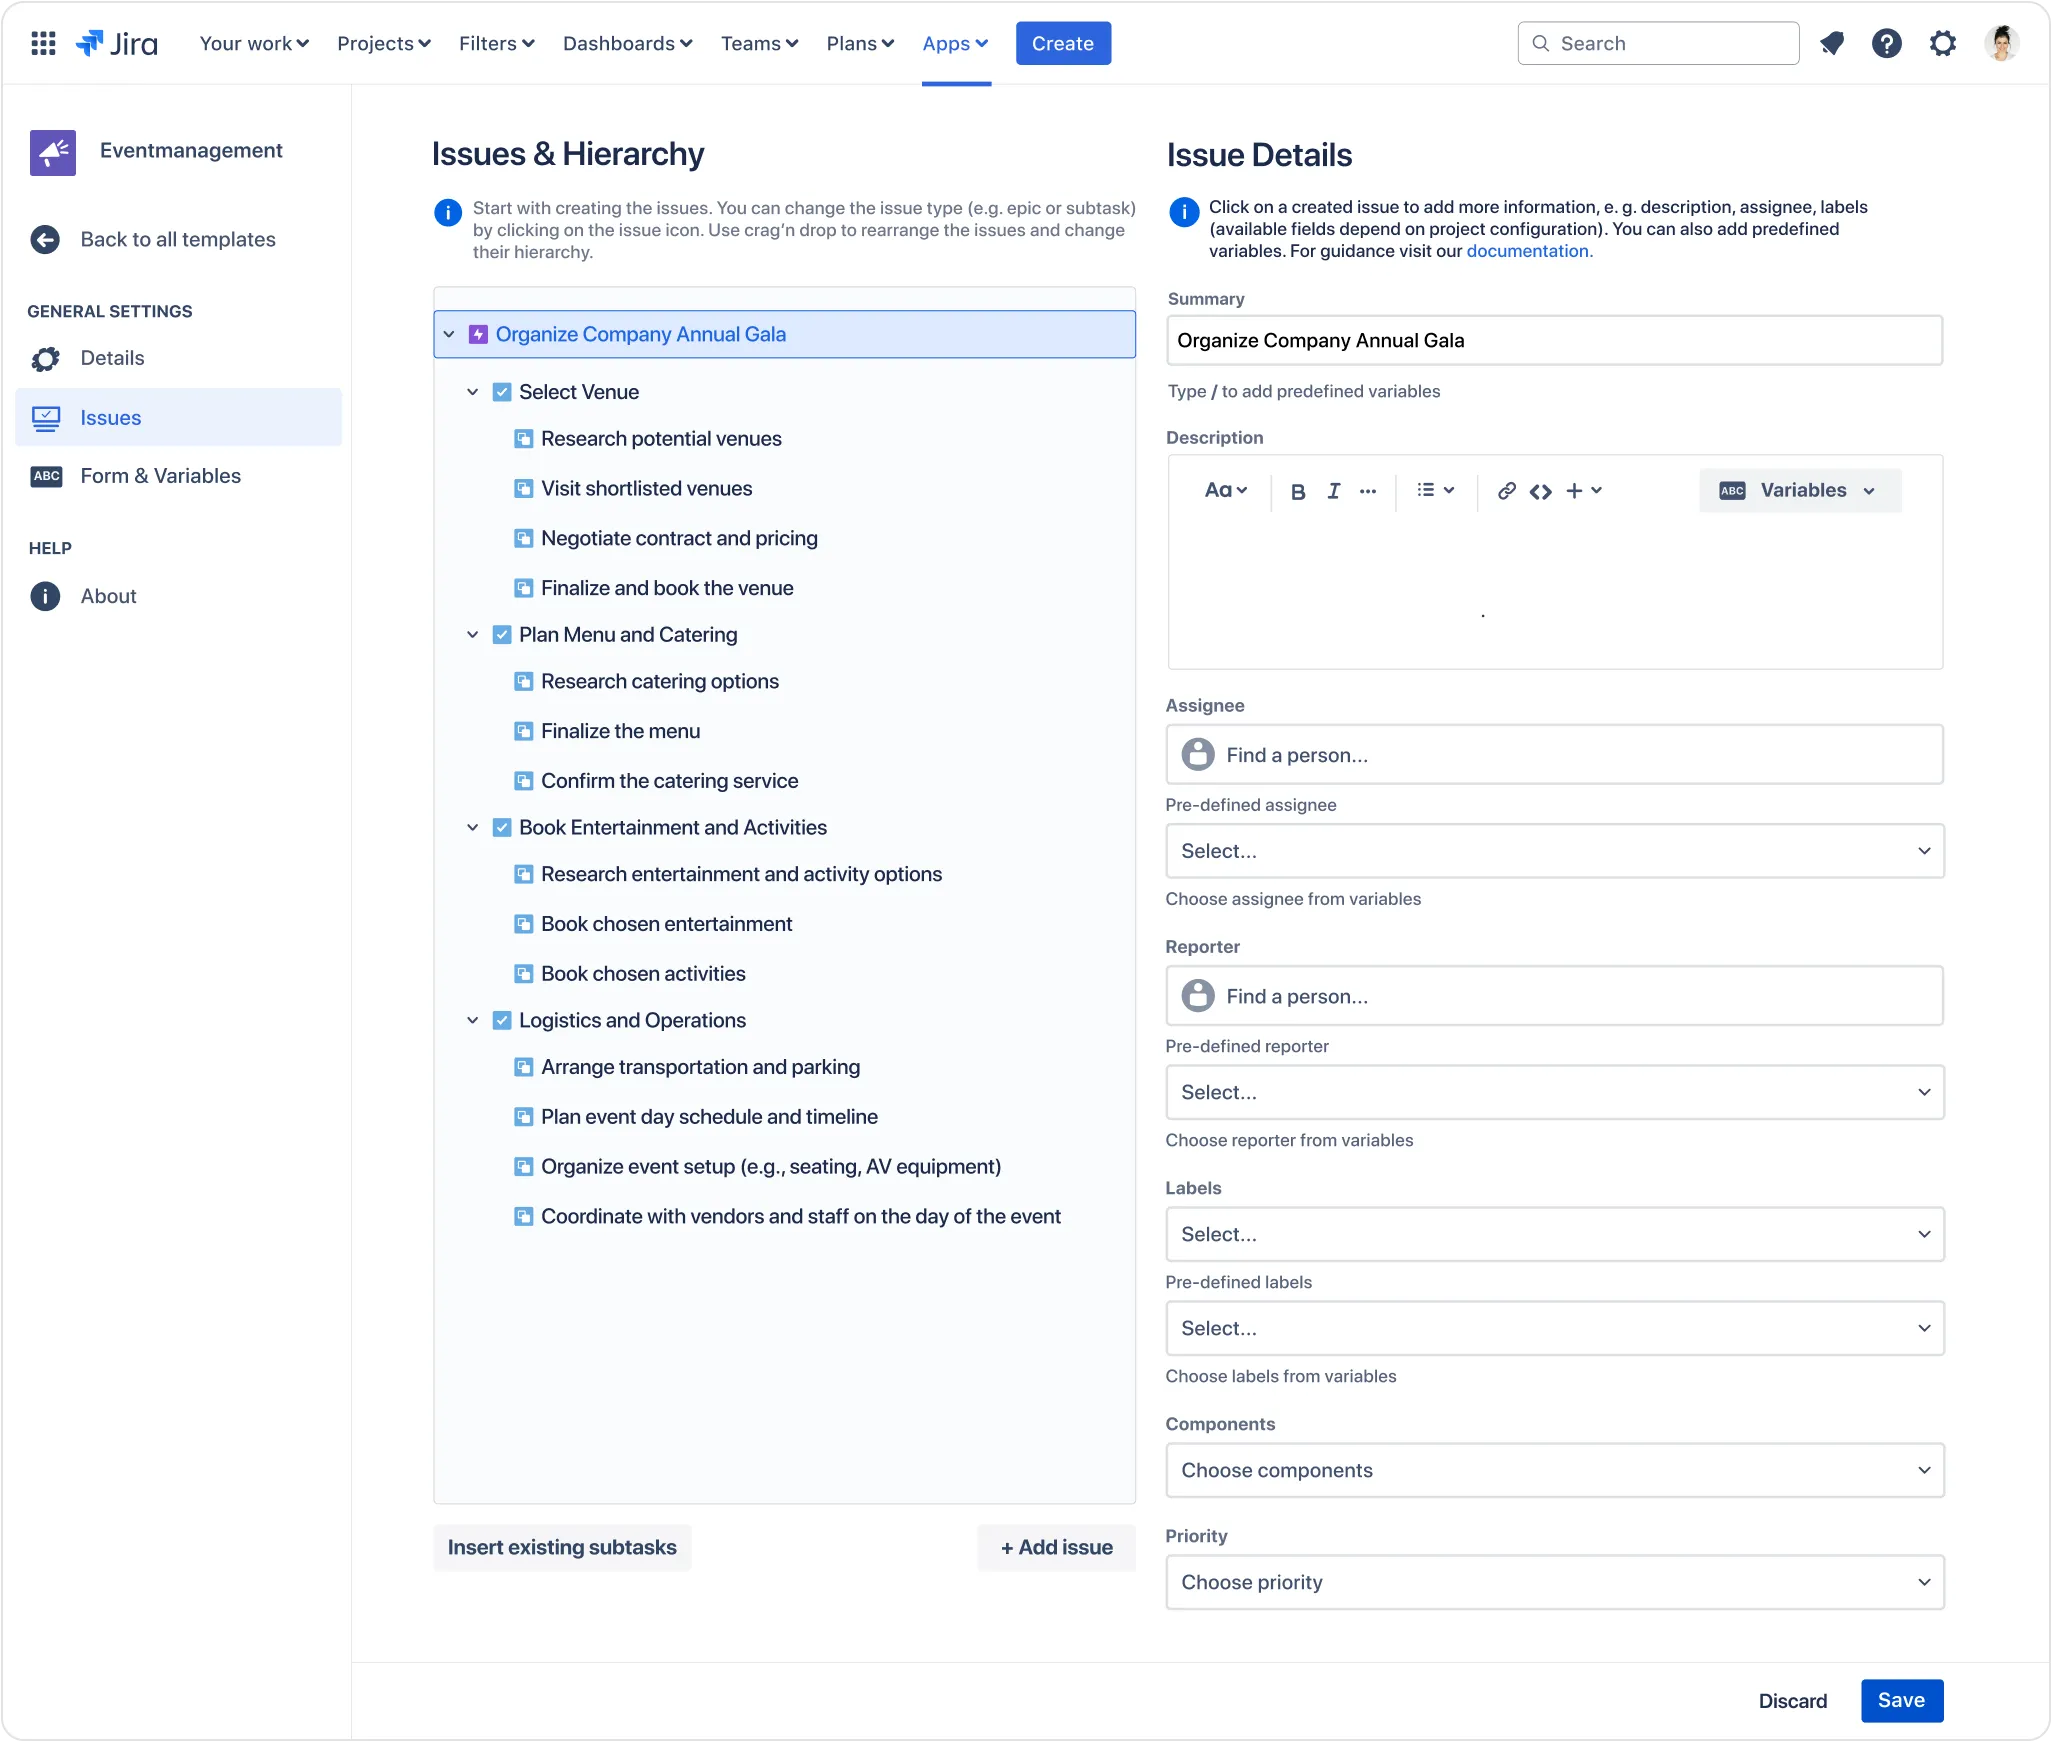Click the Summary input field
Viewport: 2051px width, 1741px height.
point(1555,340)
